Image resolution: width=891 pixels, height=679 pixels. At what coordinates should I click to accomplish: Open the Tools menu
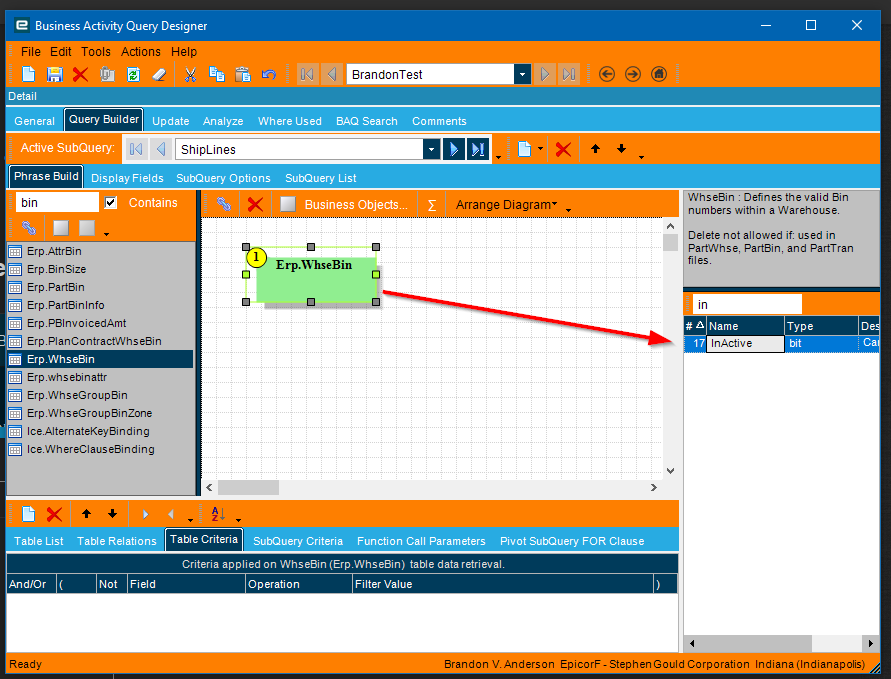95,52
